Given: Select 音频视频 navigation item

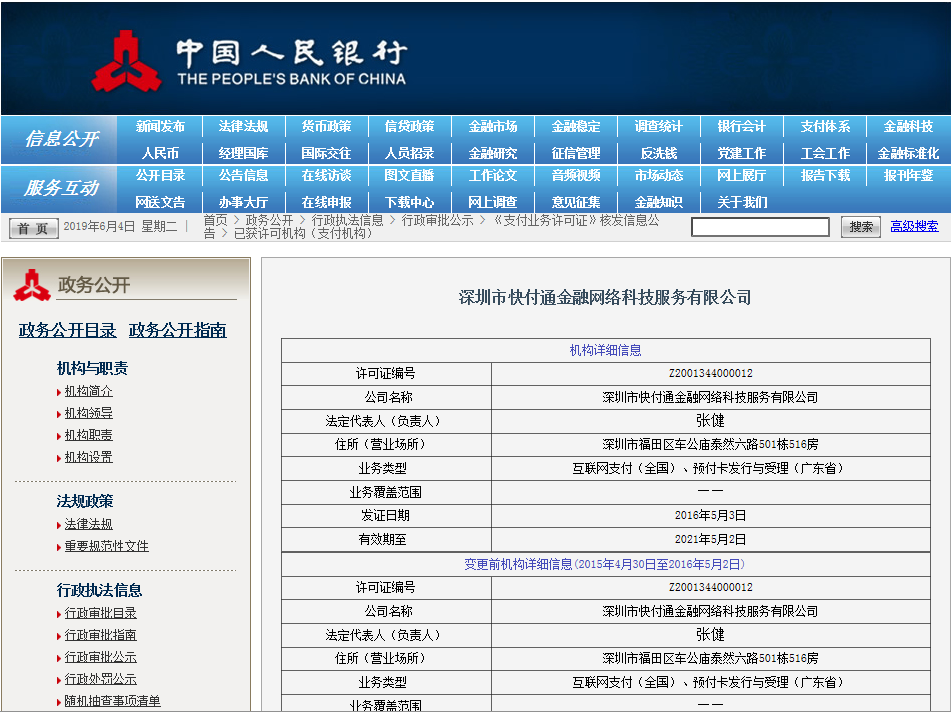Looking at the screenshot, I should [x=576, y=176].
